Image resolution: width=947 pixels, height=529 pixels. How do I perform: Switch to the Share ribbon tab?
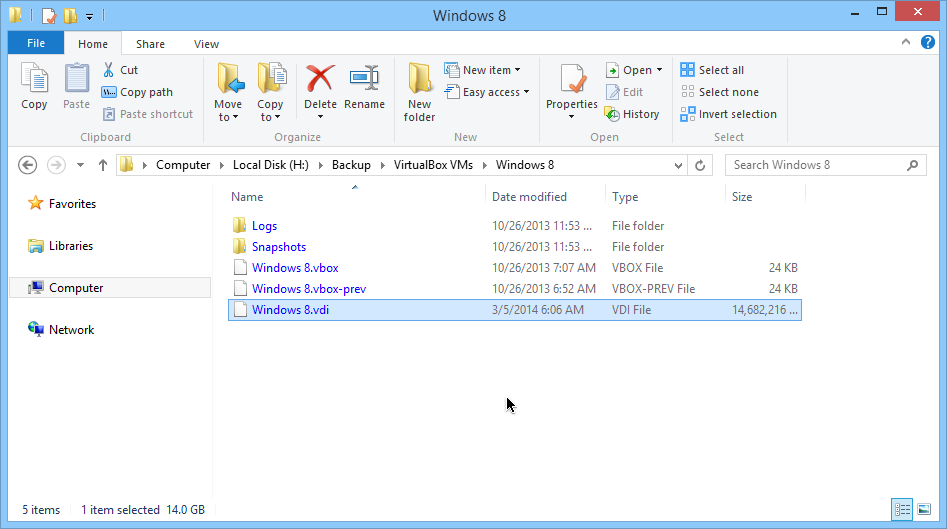click(150, 44)
